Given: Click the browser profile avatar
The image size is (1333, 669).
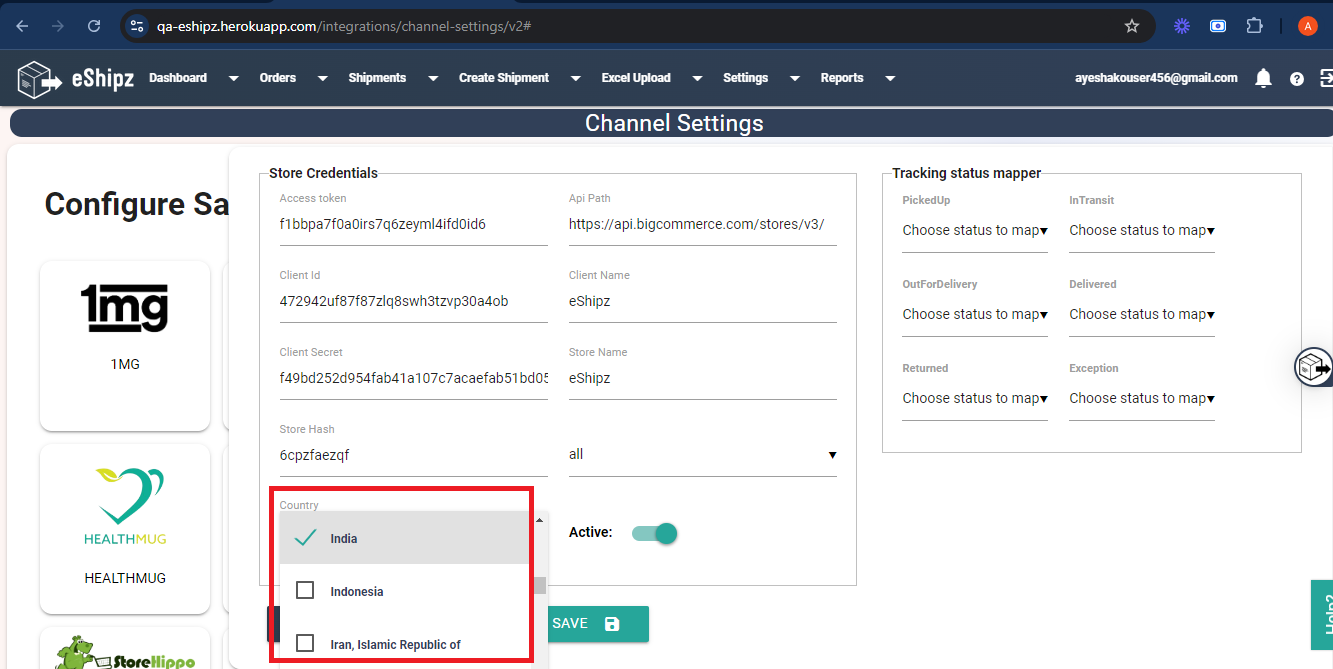Looking at the screenshot, I should (x=1307, y=26).
